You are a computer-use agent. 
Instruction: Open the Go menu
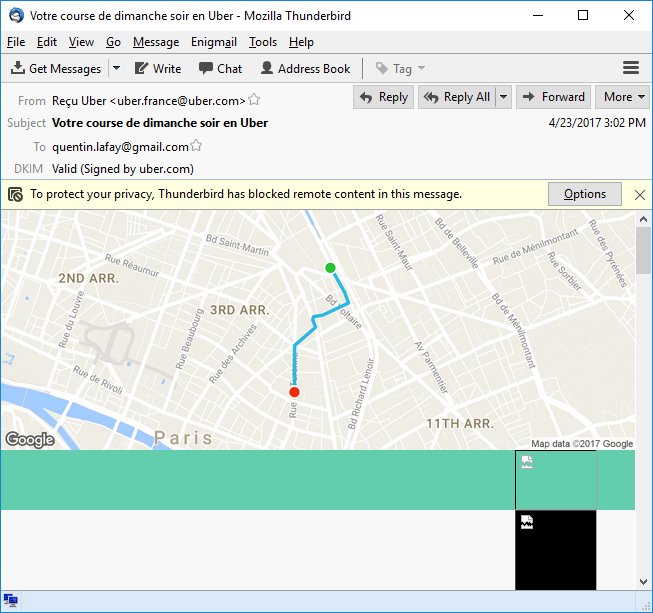click(113, 42)
